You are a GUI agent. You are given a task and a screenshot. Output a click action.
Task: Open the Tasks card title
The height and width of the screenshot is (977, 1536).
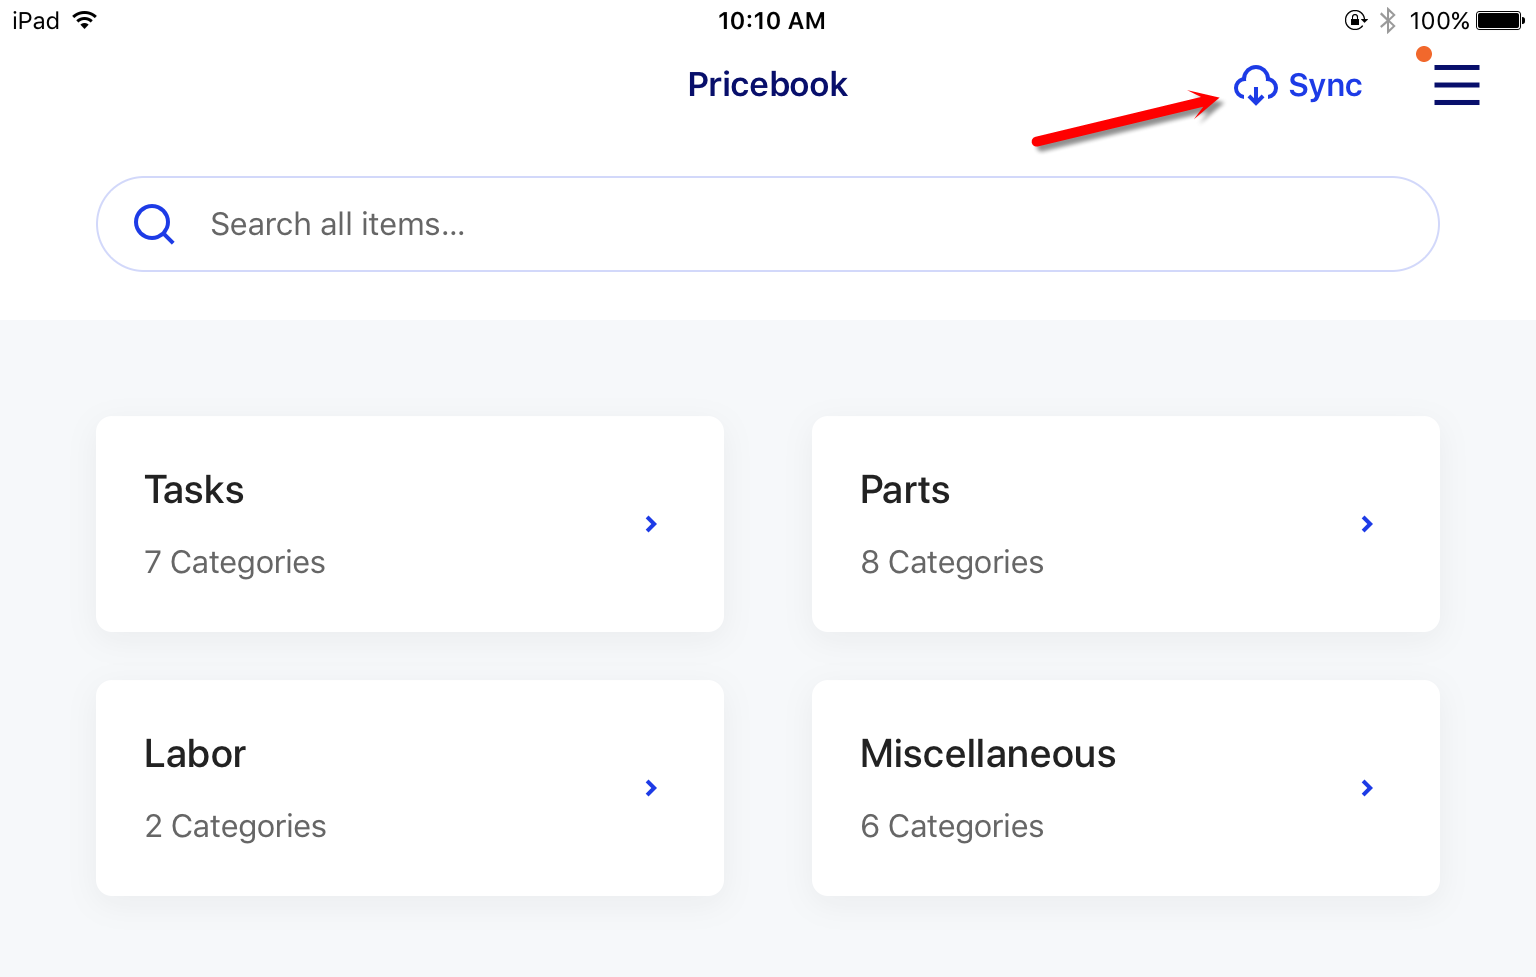194,490
